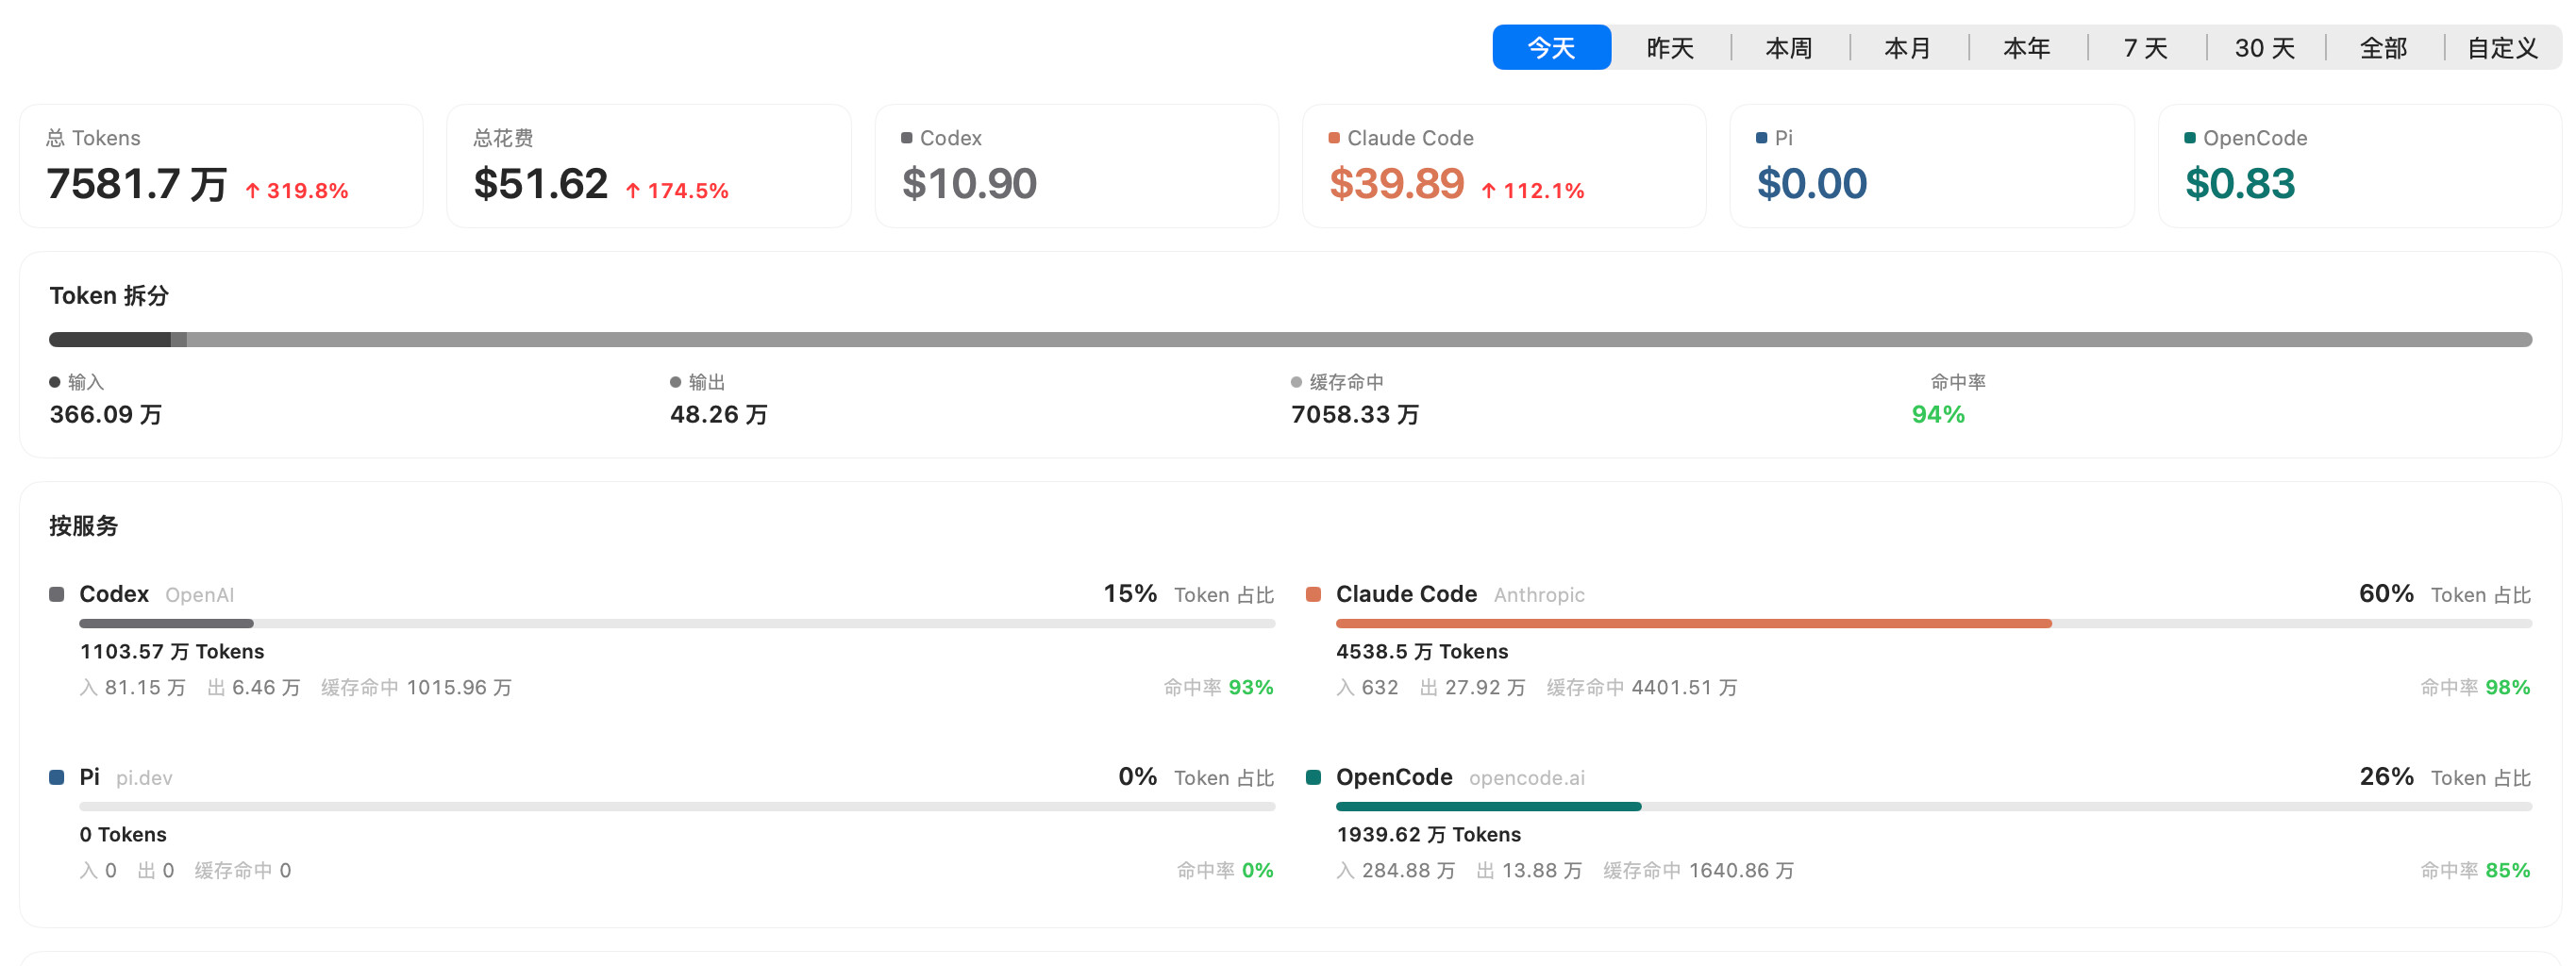The height and width of the screenshot is (966, 2576).
Task: Click the dark input segment of the Token 拆分 bar
Action: [110, 340]
